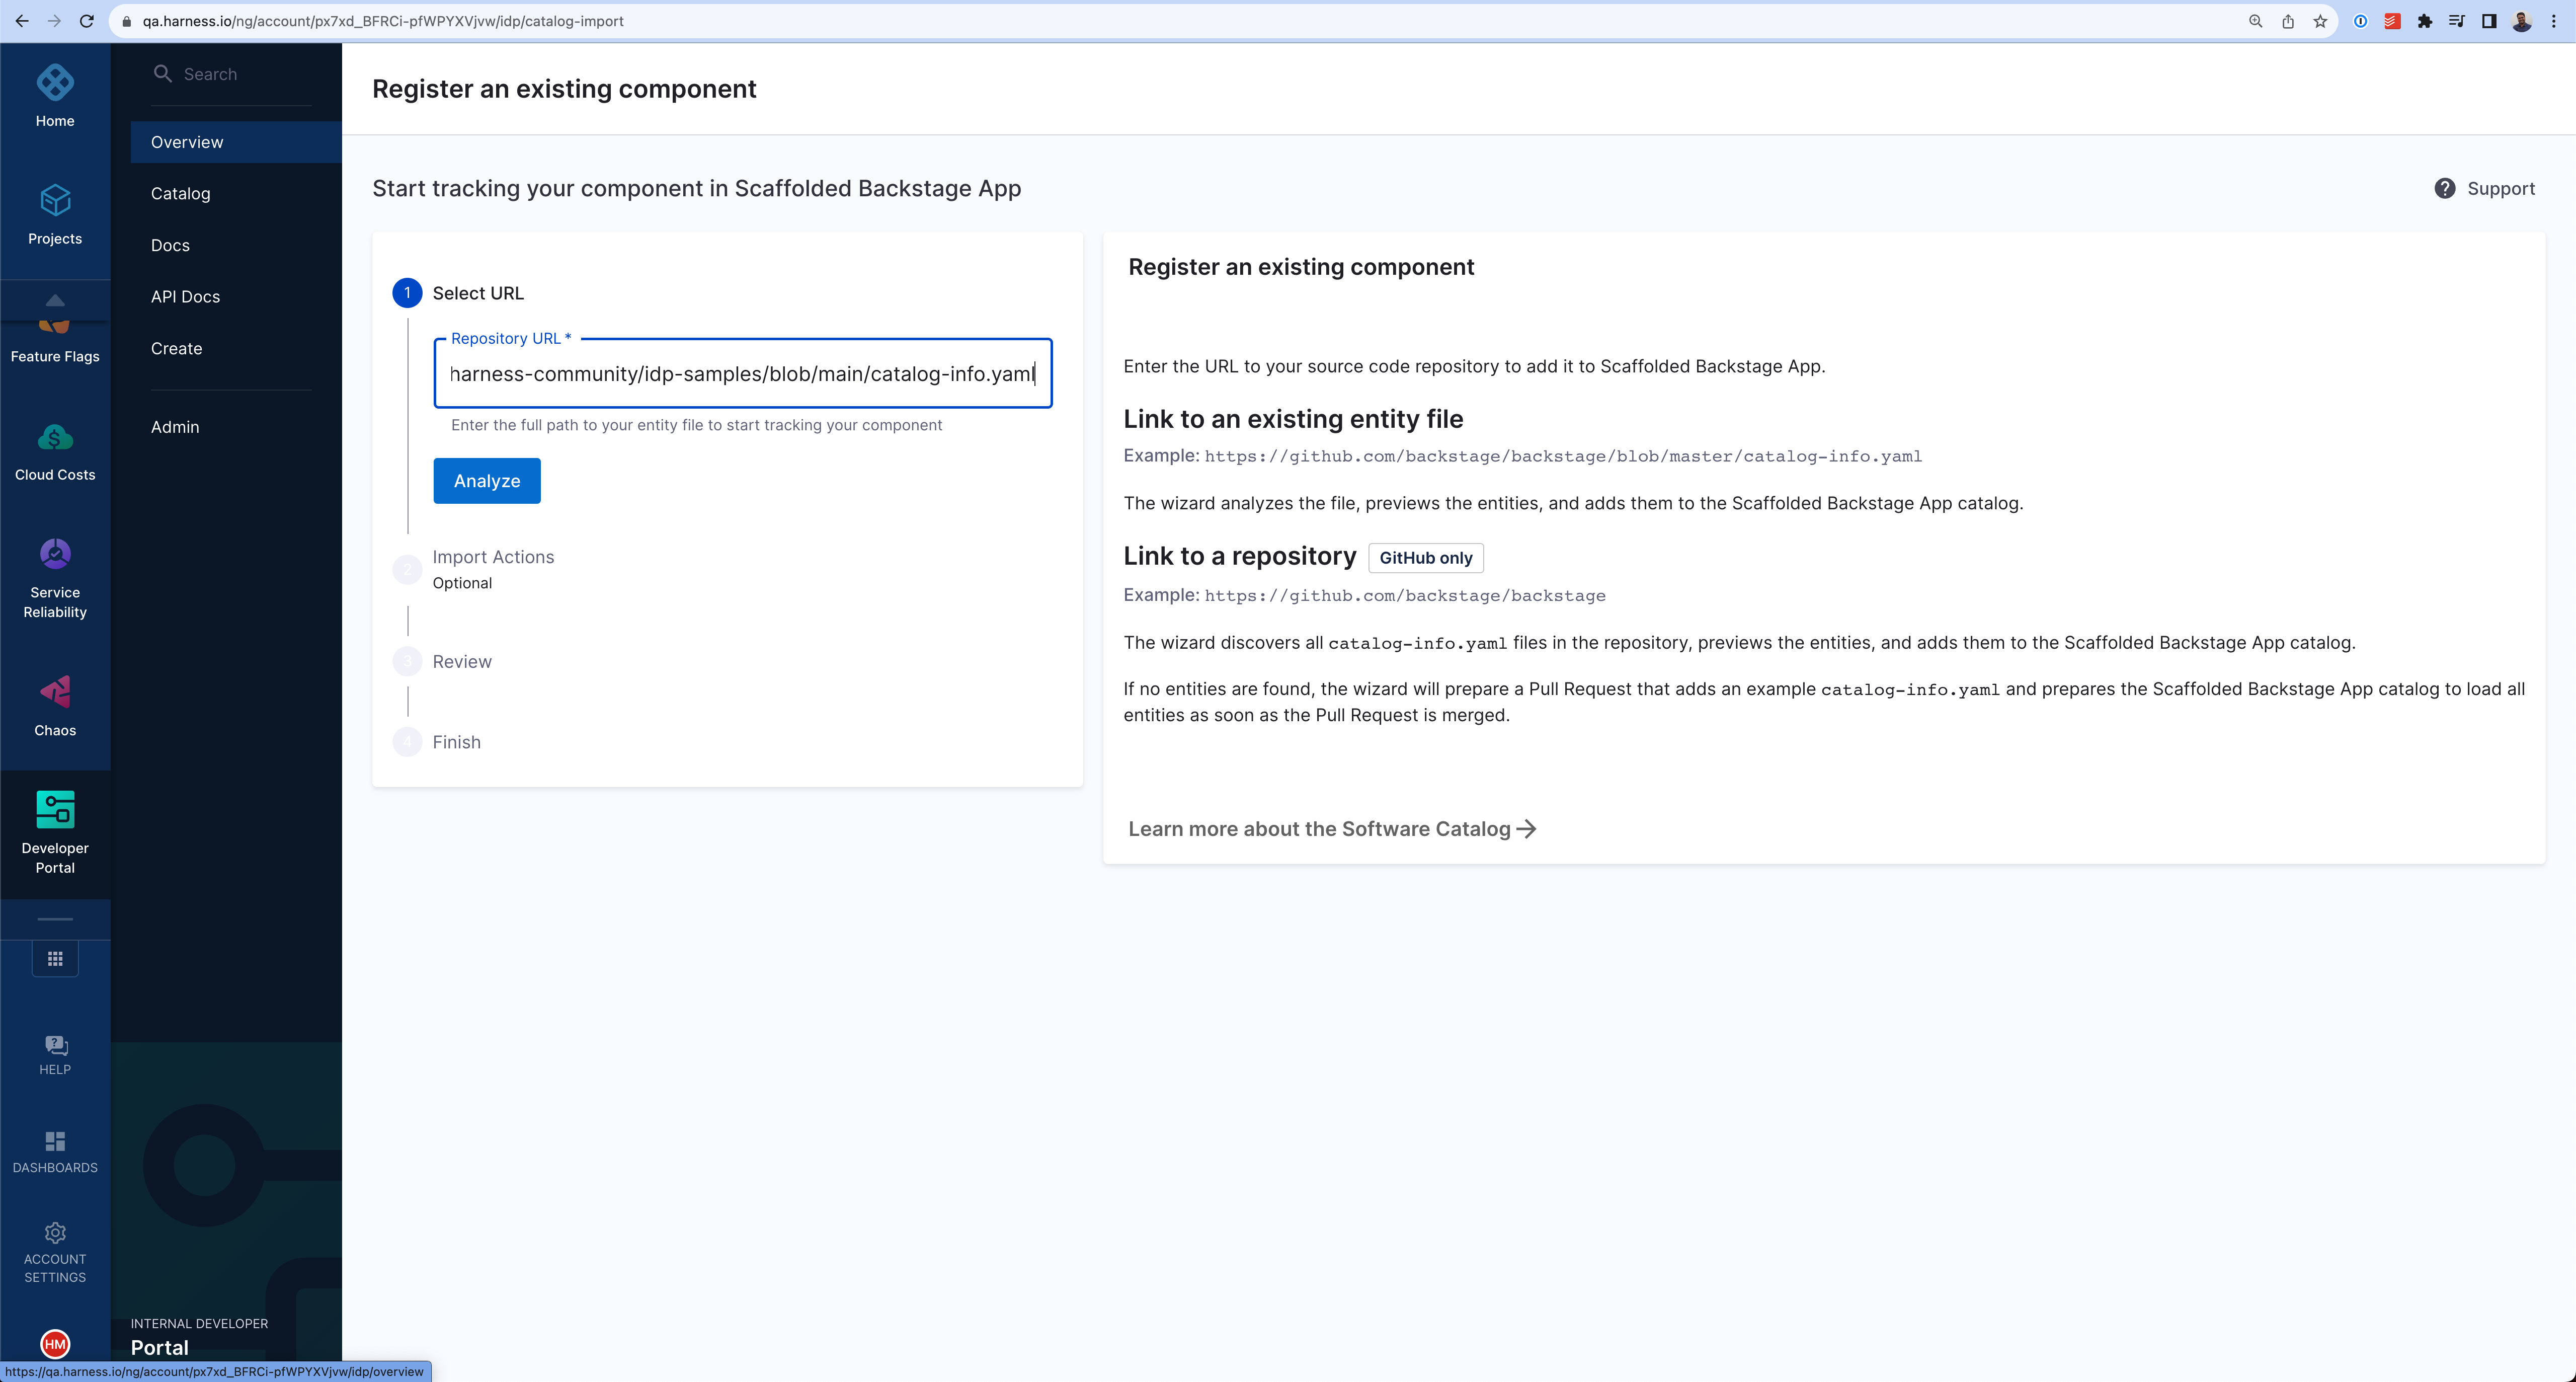Open Cloud Costs module icon

55,437
